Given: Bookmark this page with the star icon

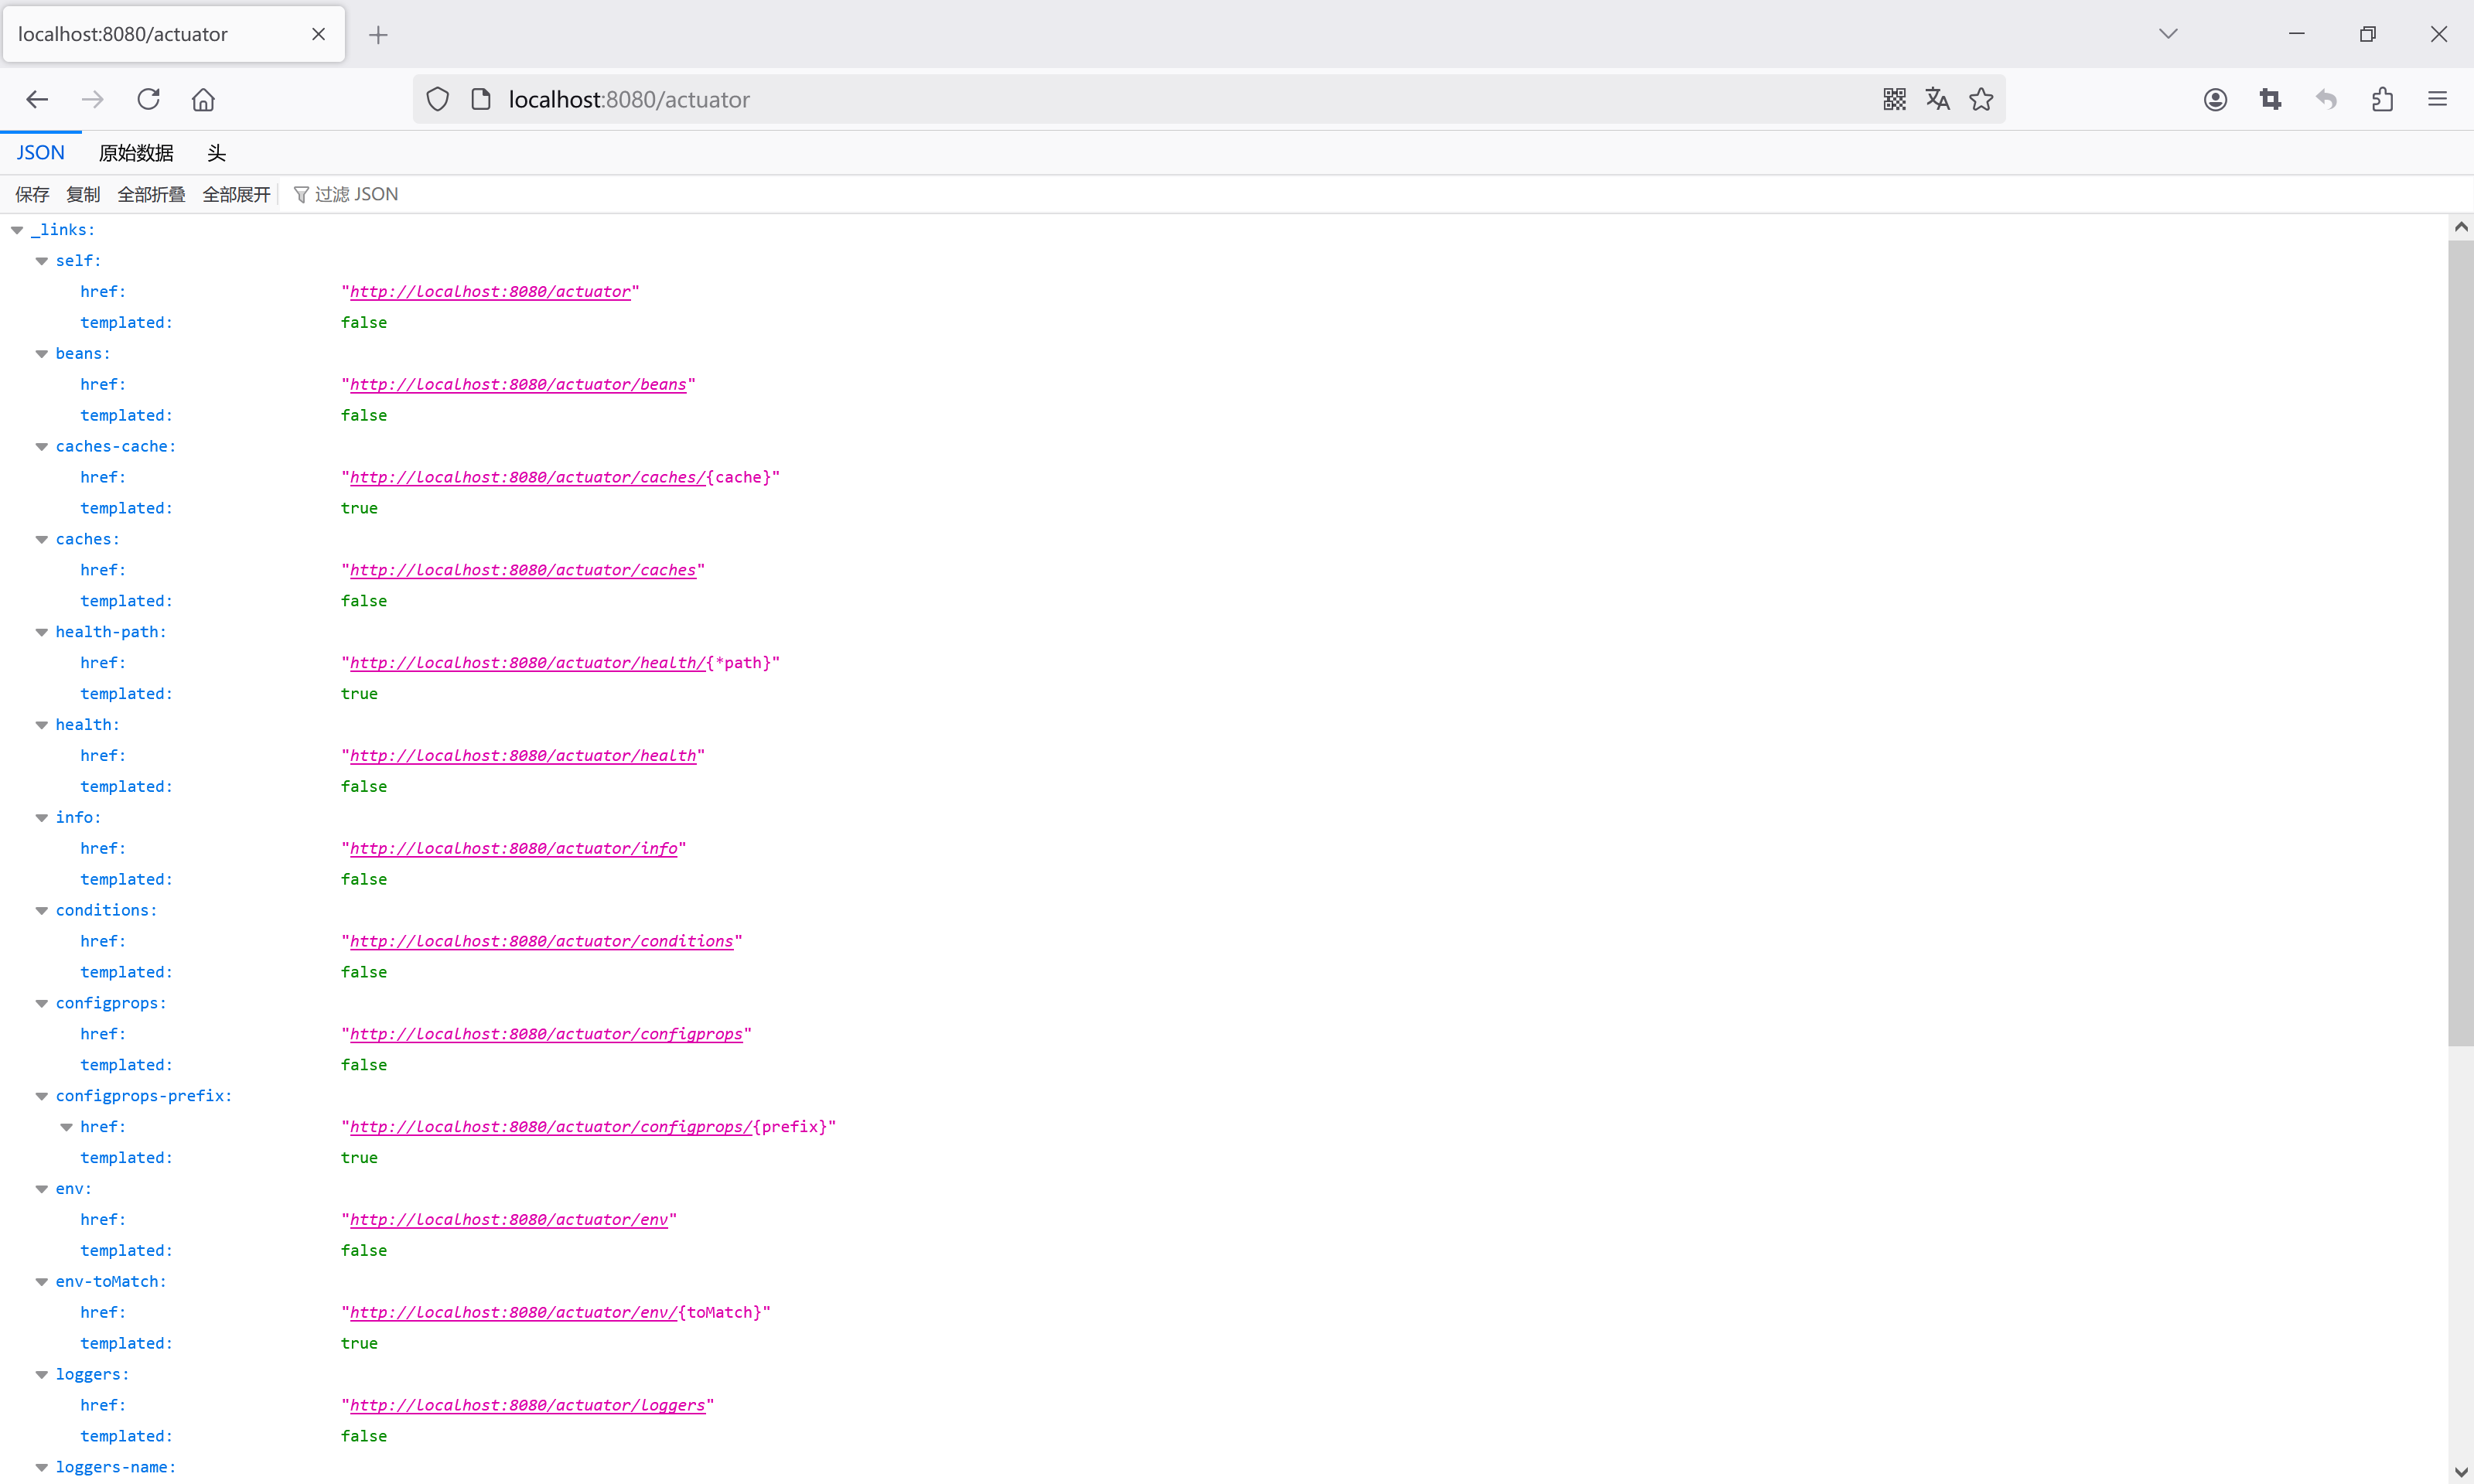Looking at the screenshot, I should tap(1981, 99).
